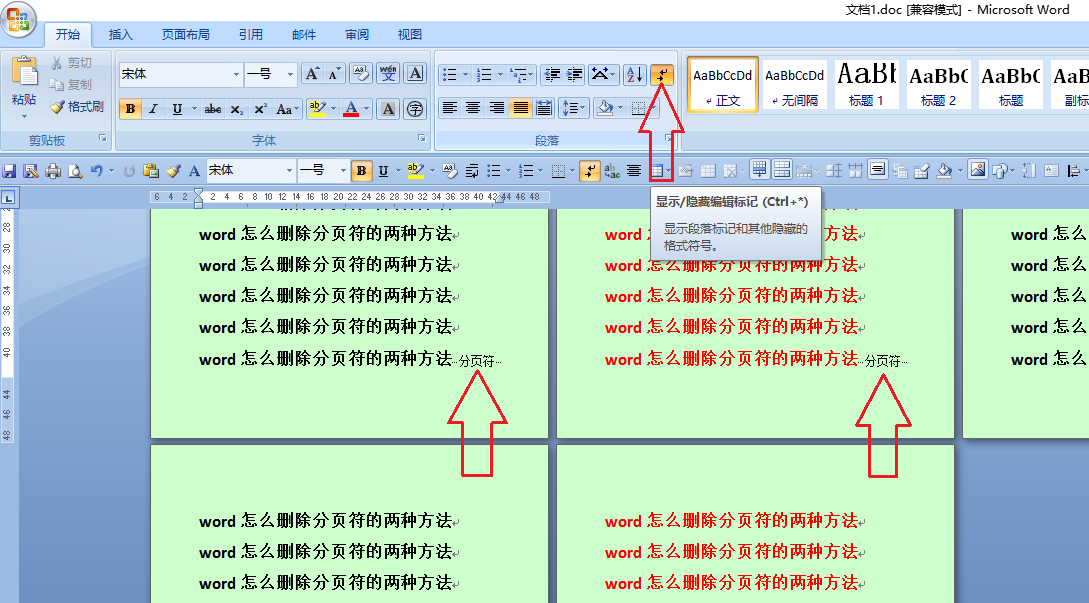Screen dimensions: 1089x603
Task: Click the Decrease Indent icon
Action: (552, 74)
